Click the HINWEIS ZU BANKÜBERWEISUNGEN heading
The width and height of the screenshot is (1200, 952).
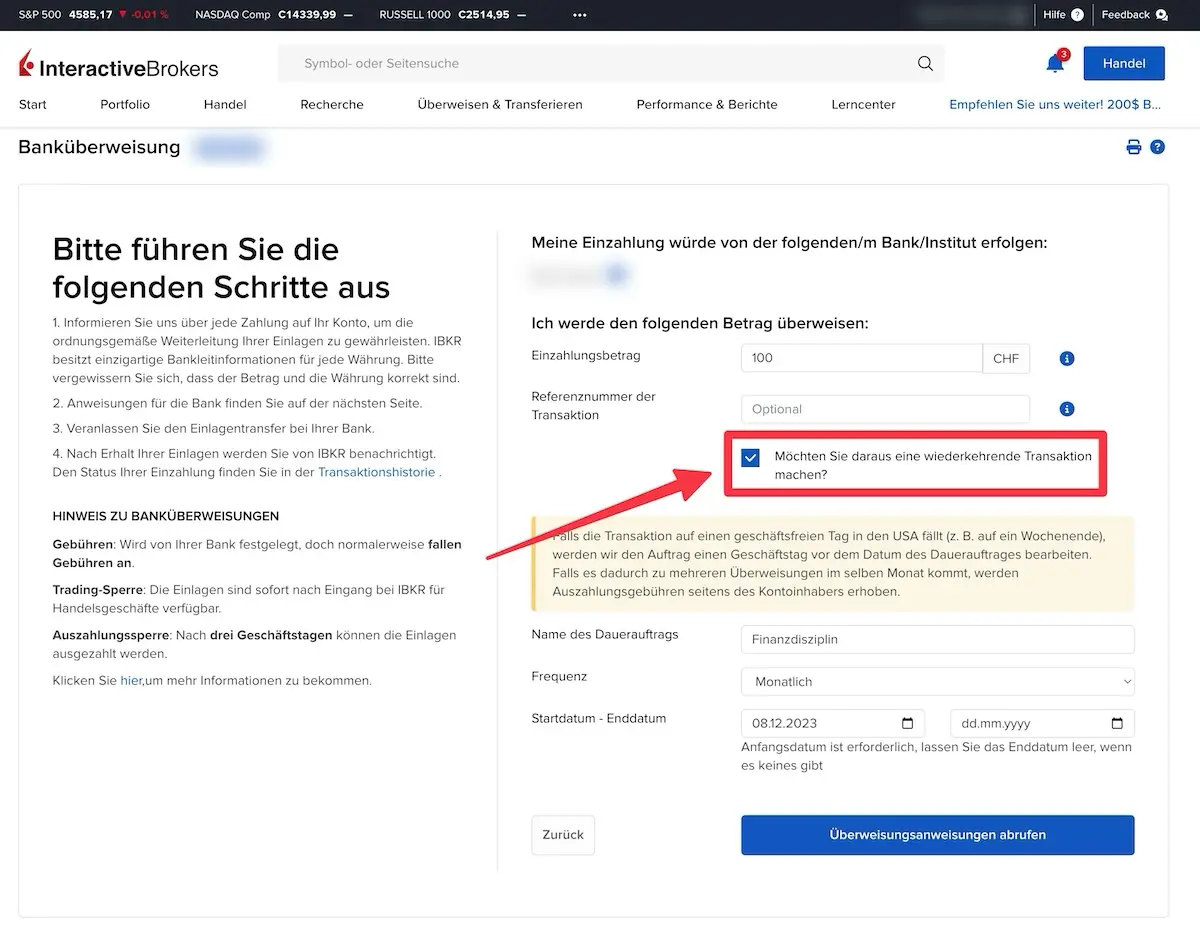(x=166, y=516)
